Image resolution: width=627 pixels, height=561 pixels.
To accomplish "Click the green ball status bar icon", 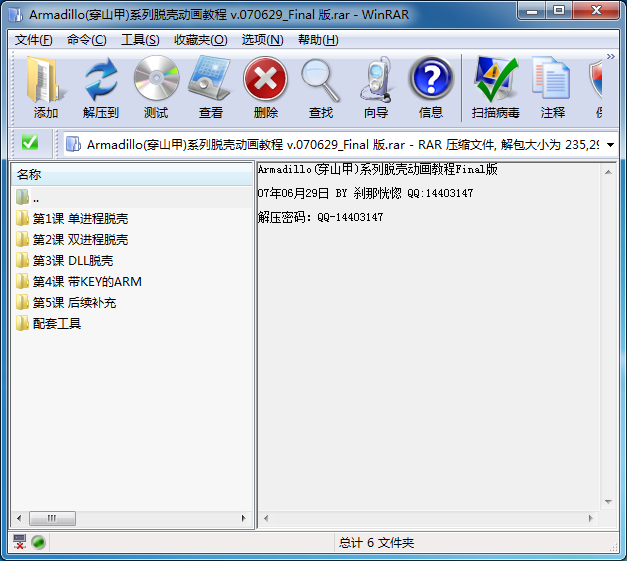I will click(x=38, y=542).
